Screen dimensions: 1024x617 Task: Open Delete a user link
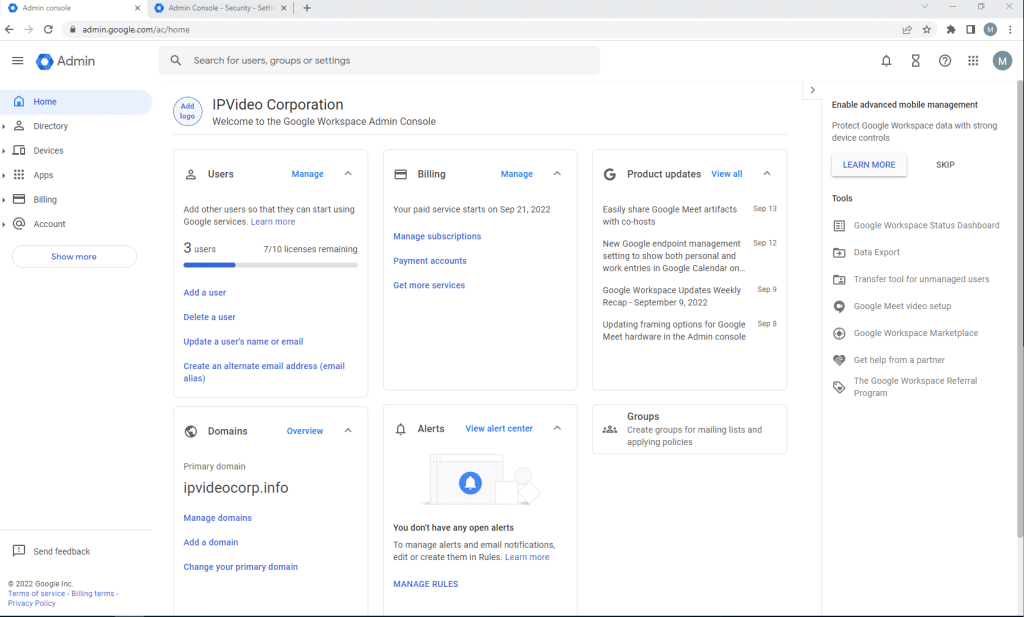[x=209, y=317]
